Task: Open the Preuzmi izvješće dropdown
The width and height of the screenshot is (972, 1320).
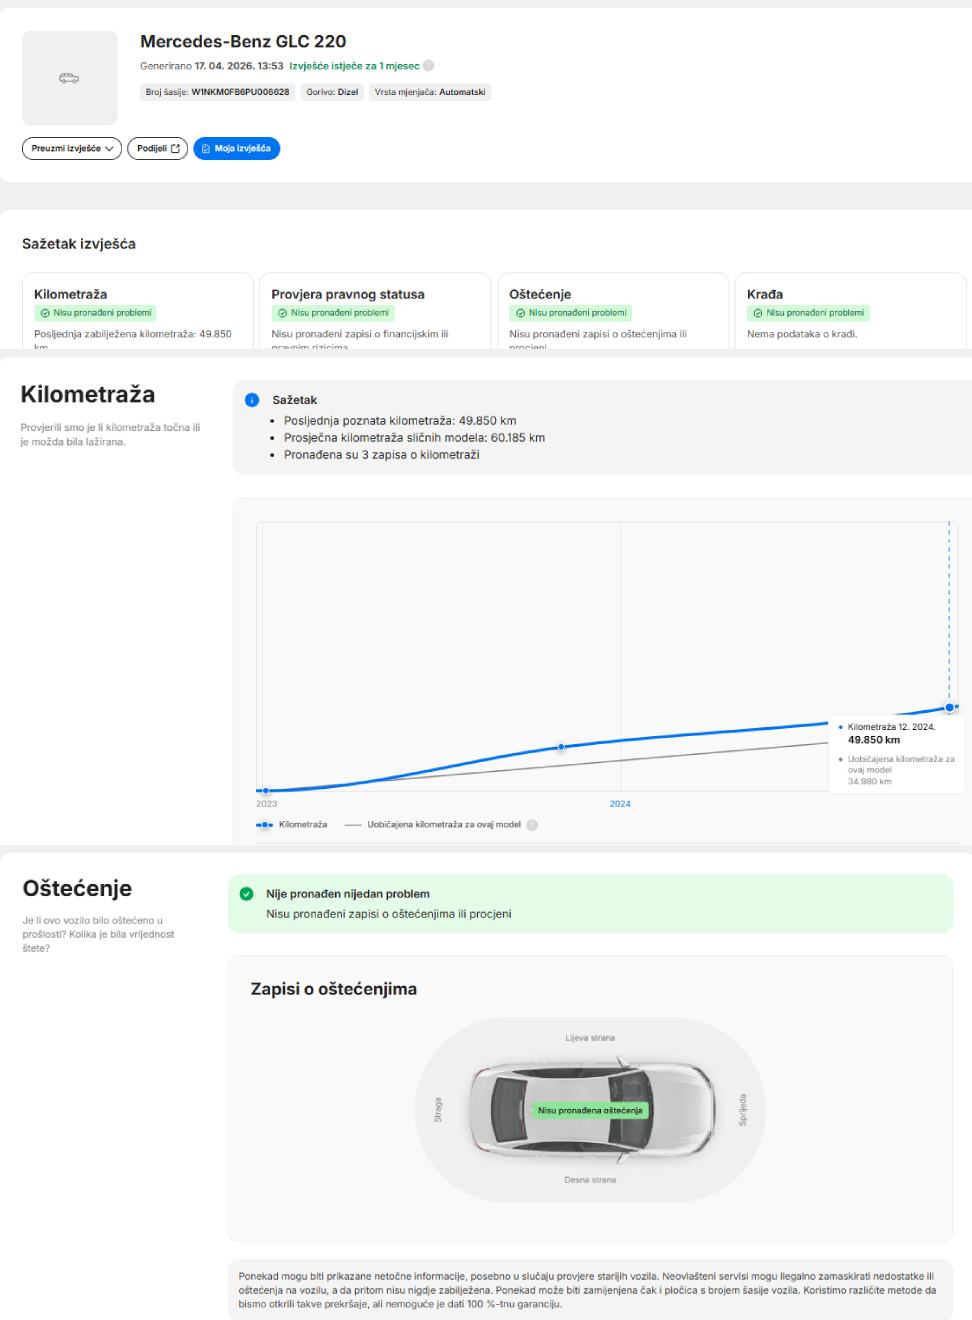Action: pyautogui.click(x=71, y=148)
